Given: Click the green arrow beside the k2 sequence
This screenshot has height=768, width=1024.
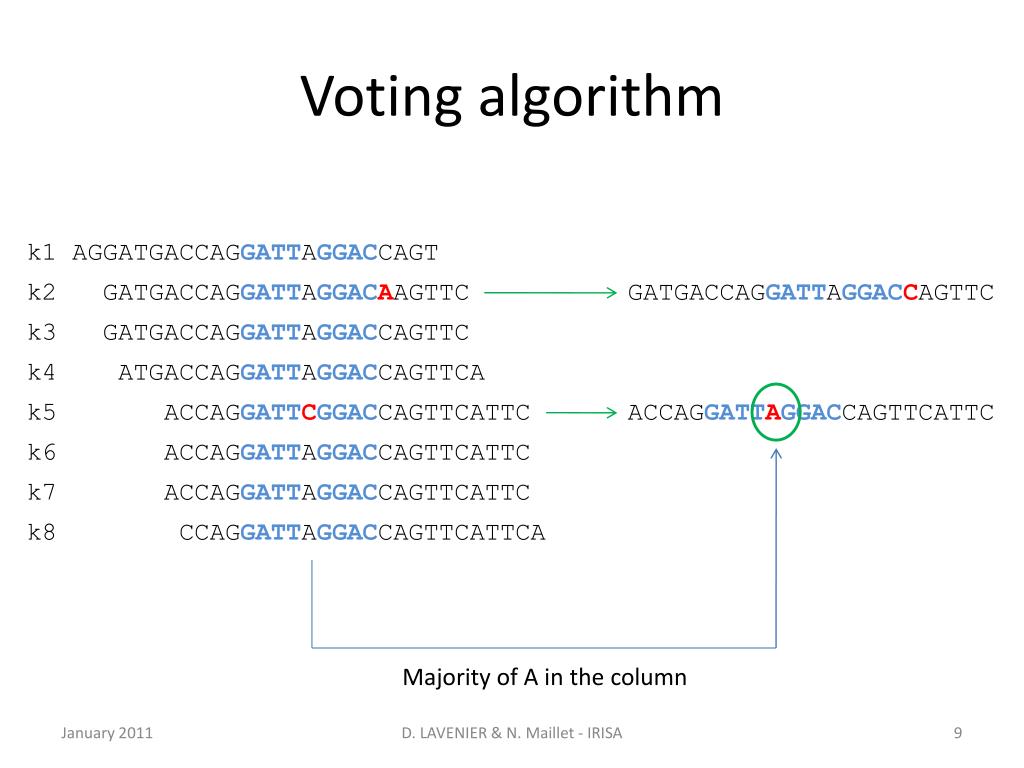Looking at the screenshot, I should click(550, 293).
